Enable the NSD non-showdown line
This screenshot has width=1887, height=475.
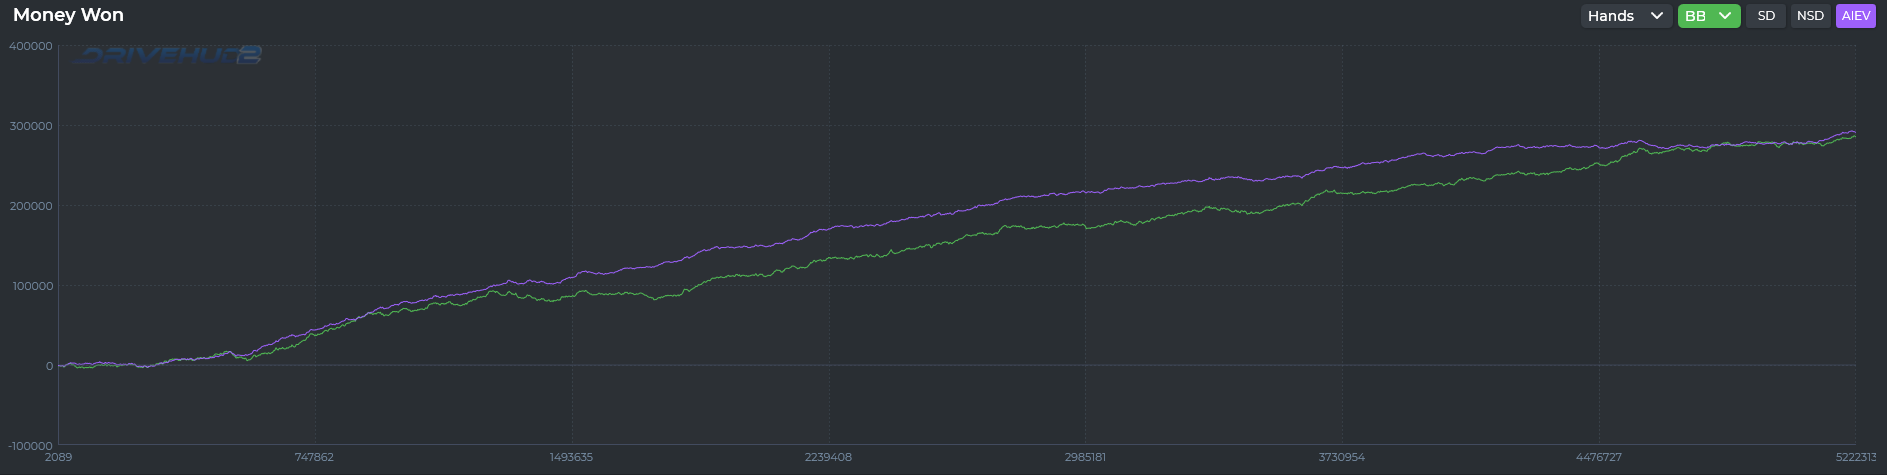pyautogui.click(x=1810, y=16)
